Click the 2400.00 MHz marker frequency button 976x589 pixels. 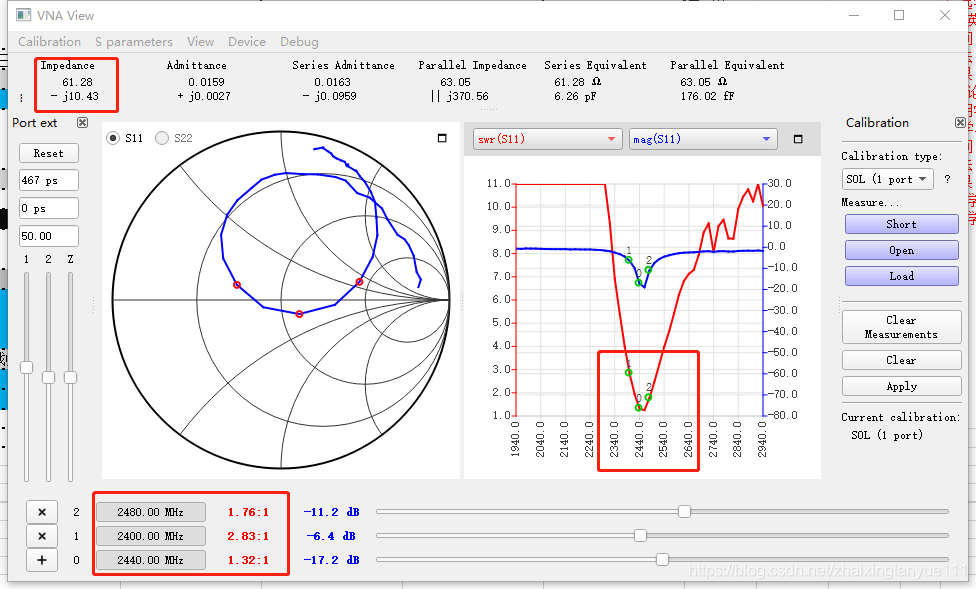pyautogui.click(x=151, y=536)
